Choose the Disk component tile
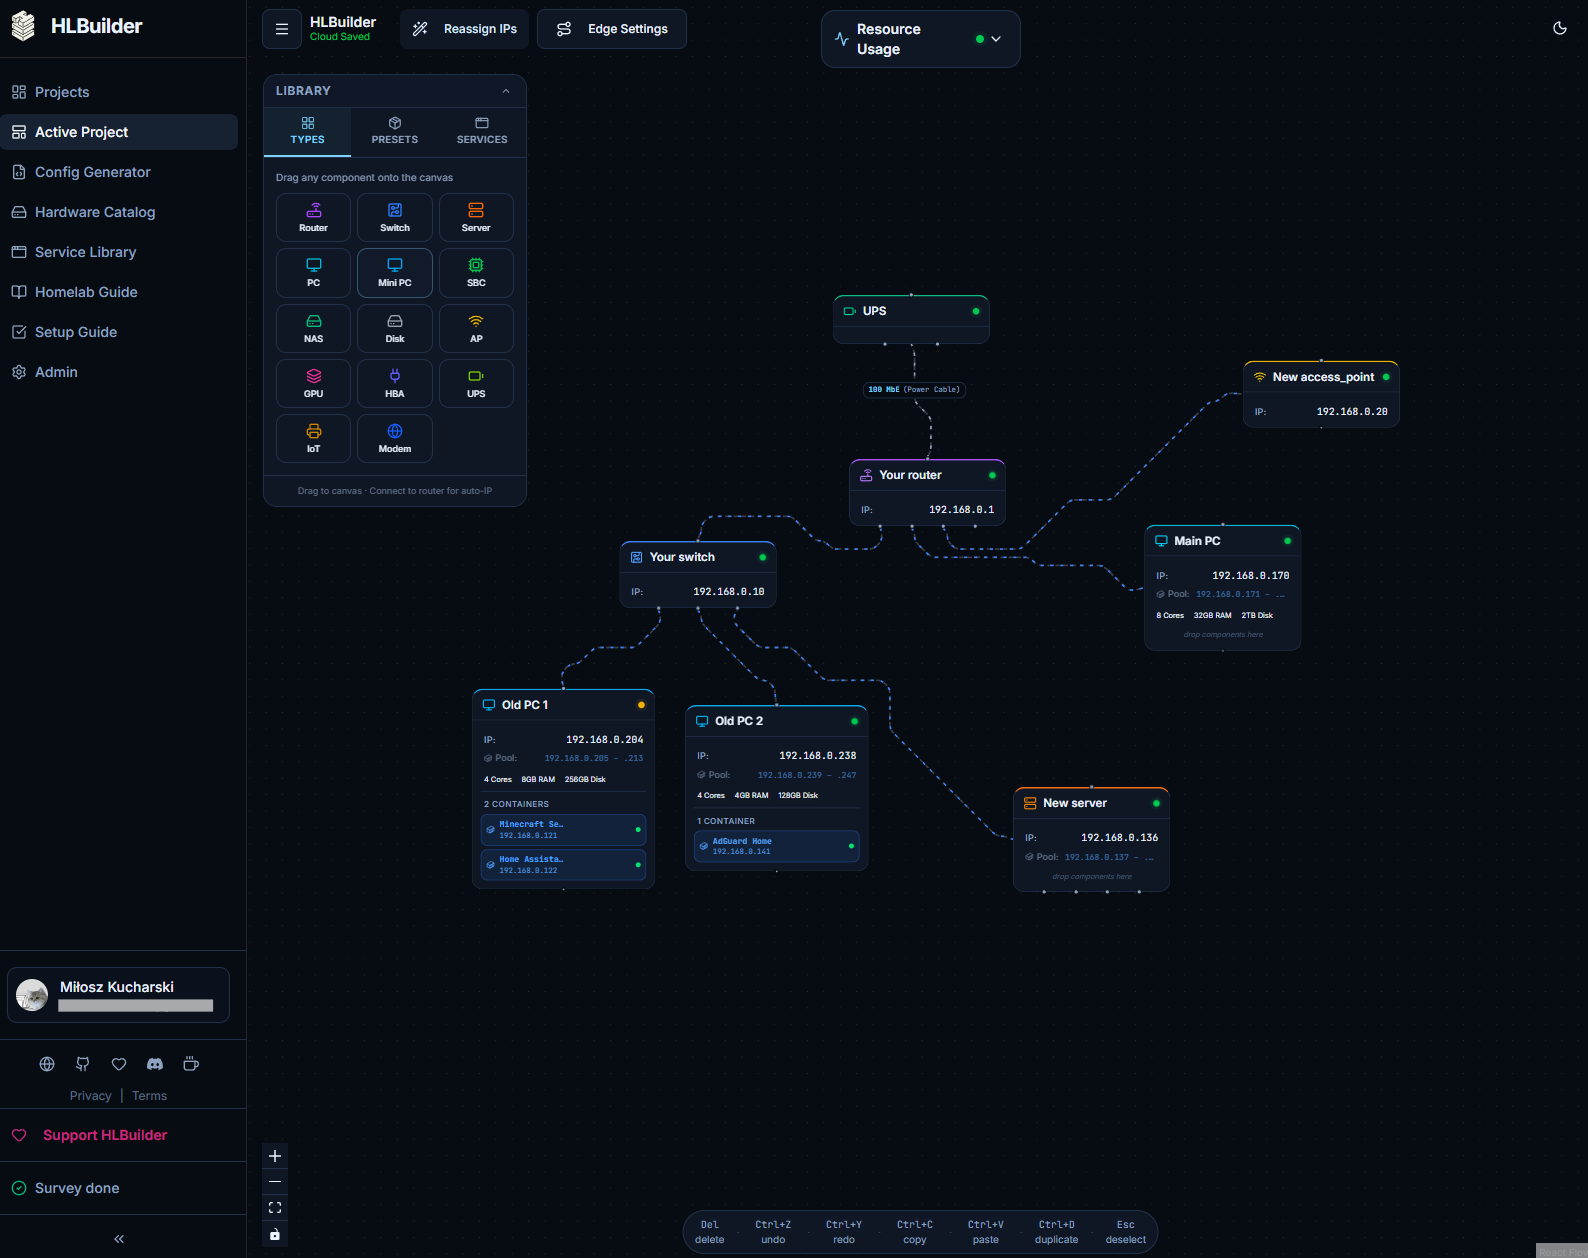 click(395, 328)
